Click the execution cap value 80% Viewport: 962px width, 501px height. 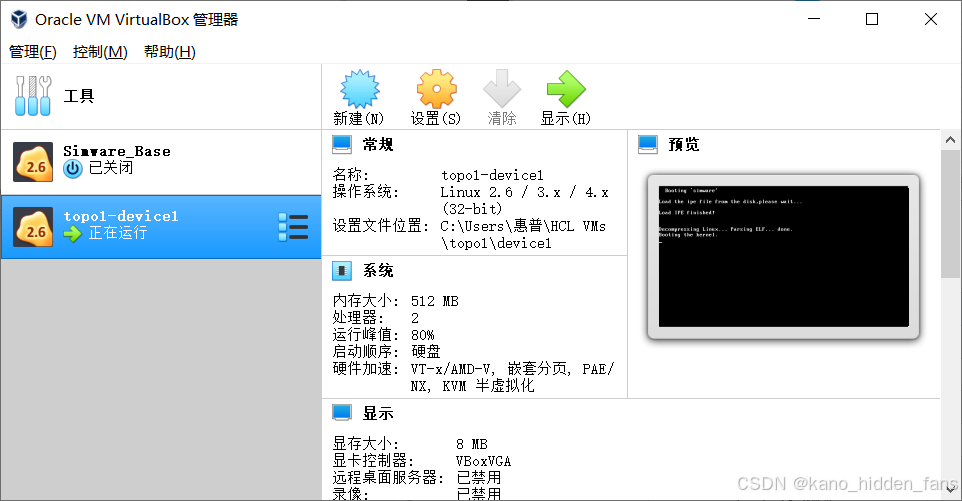pos(423,335)
